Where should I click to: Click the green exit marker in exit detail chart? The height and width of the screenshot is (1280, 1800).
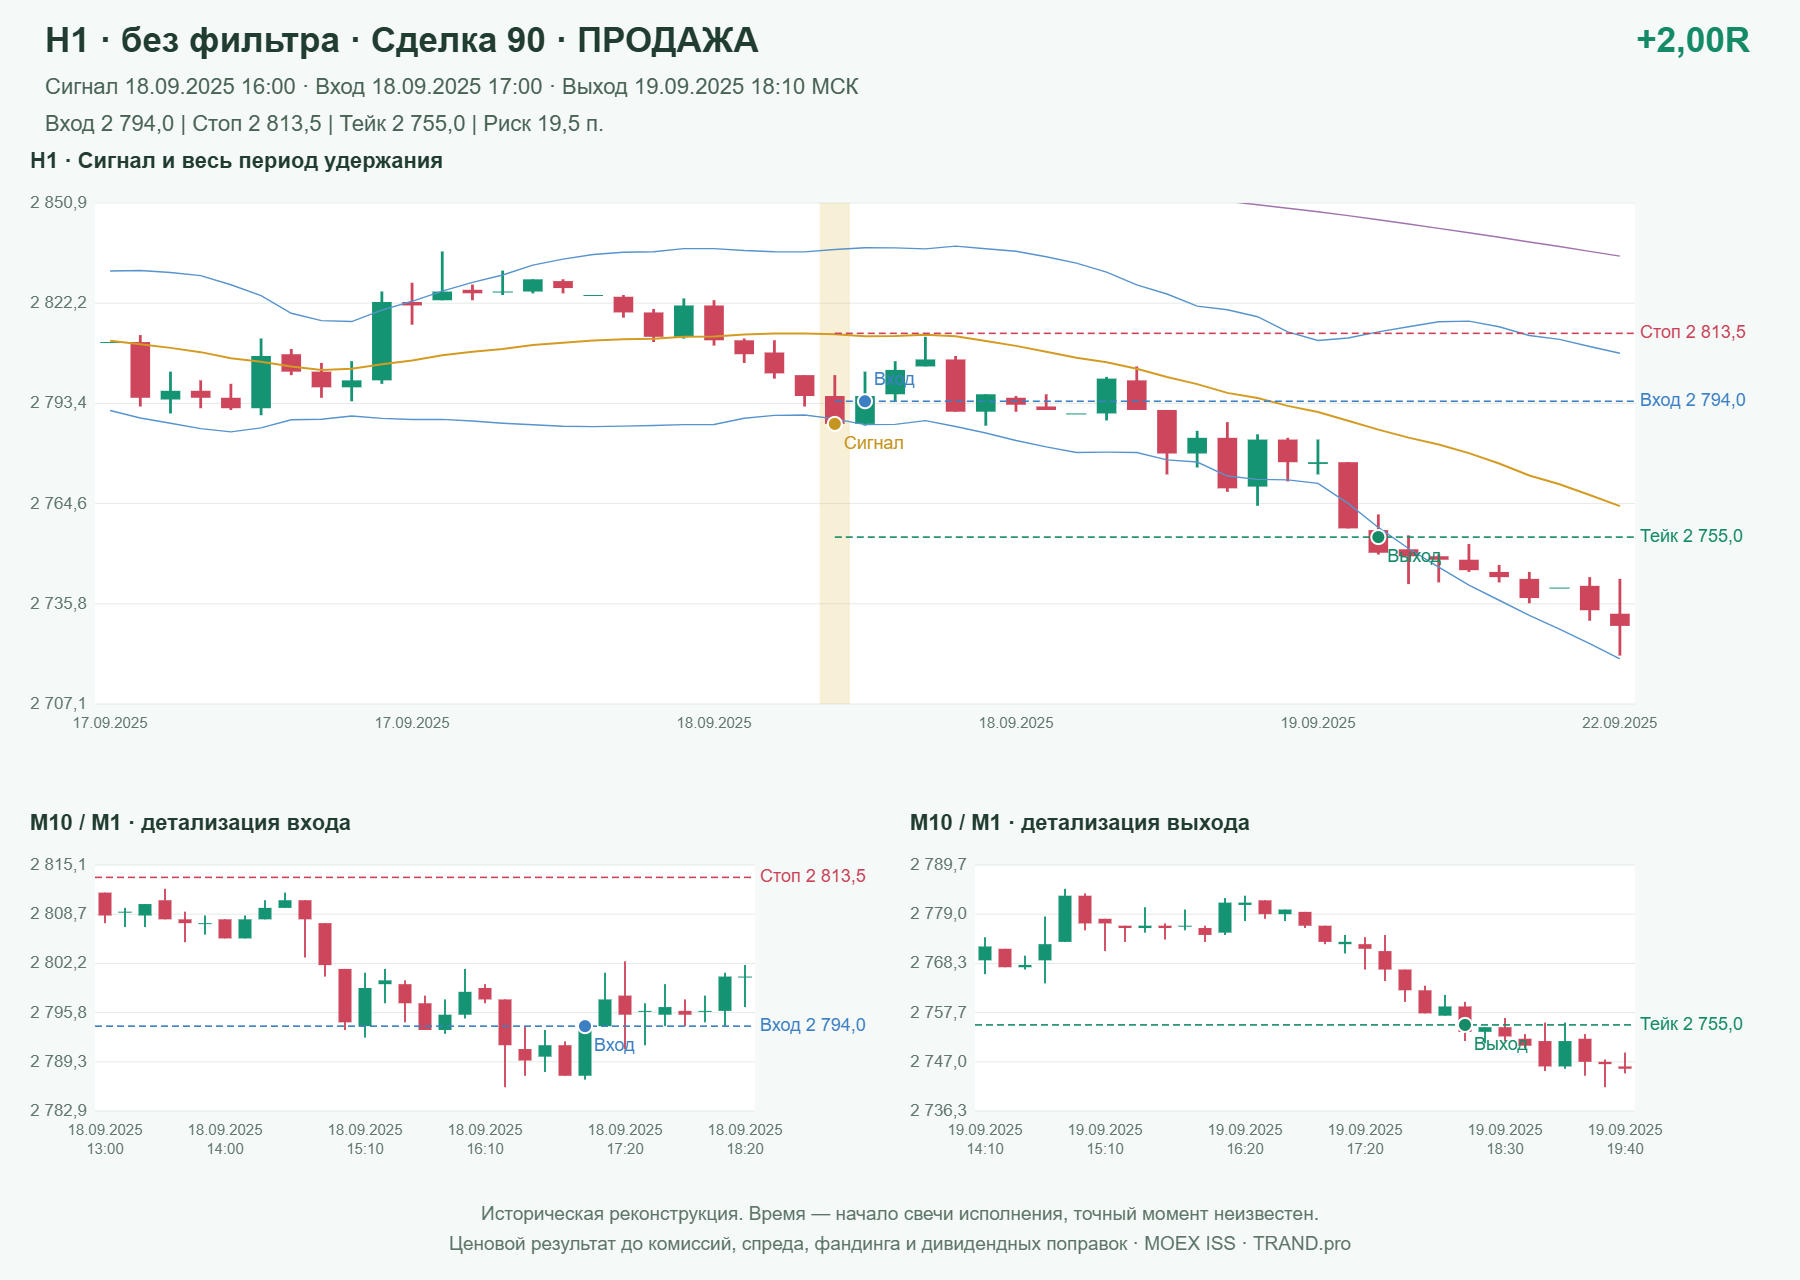point(1465,1024)
